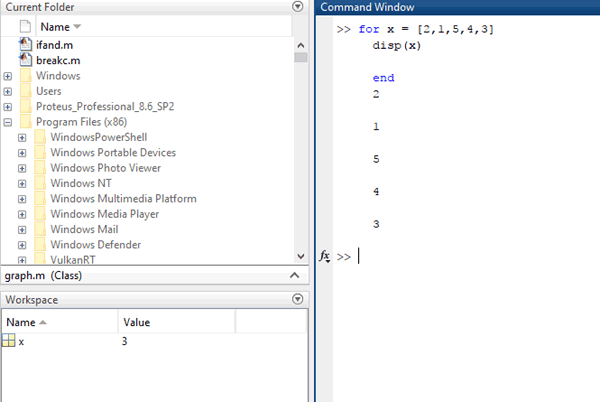The width and height of the screenshot is (600, 402).
Task: Click the Users folder icon
Action: point(26,91)
